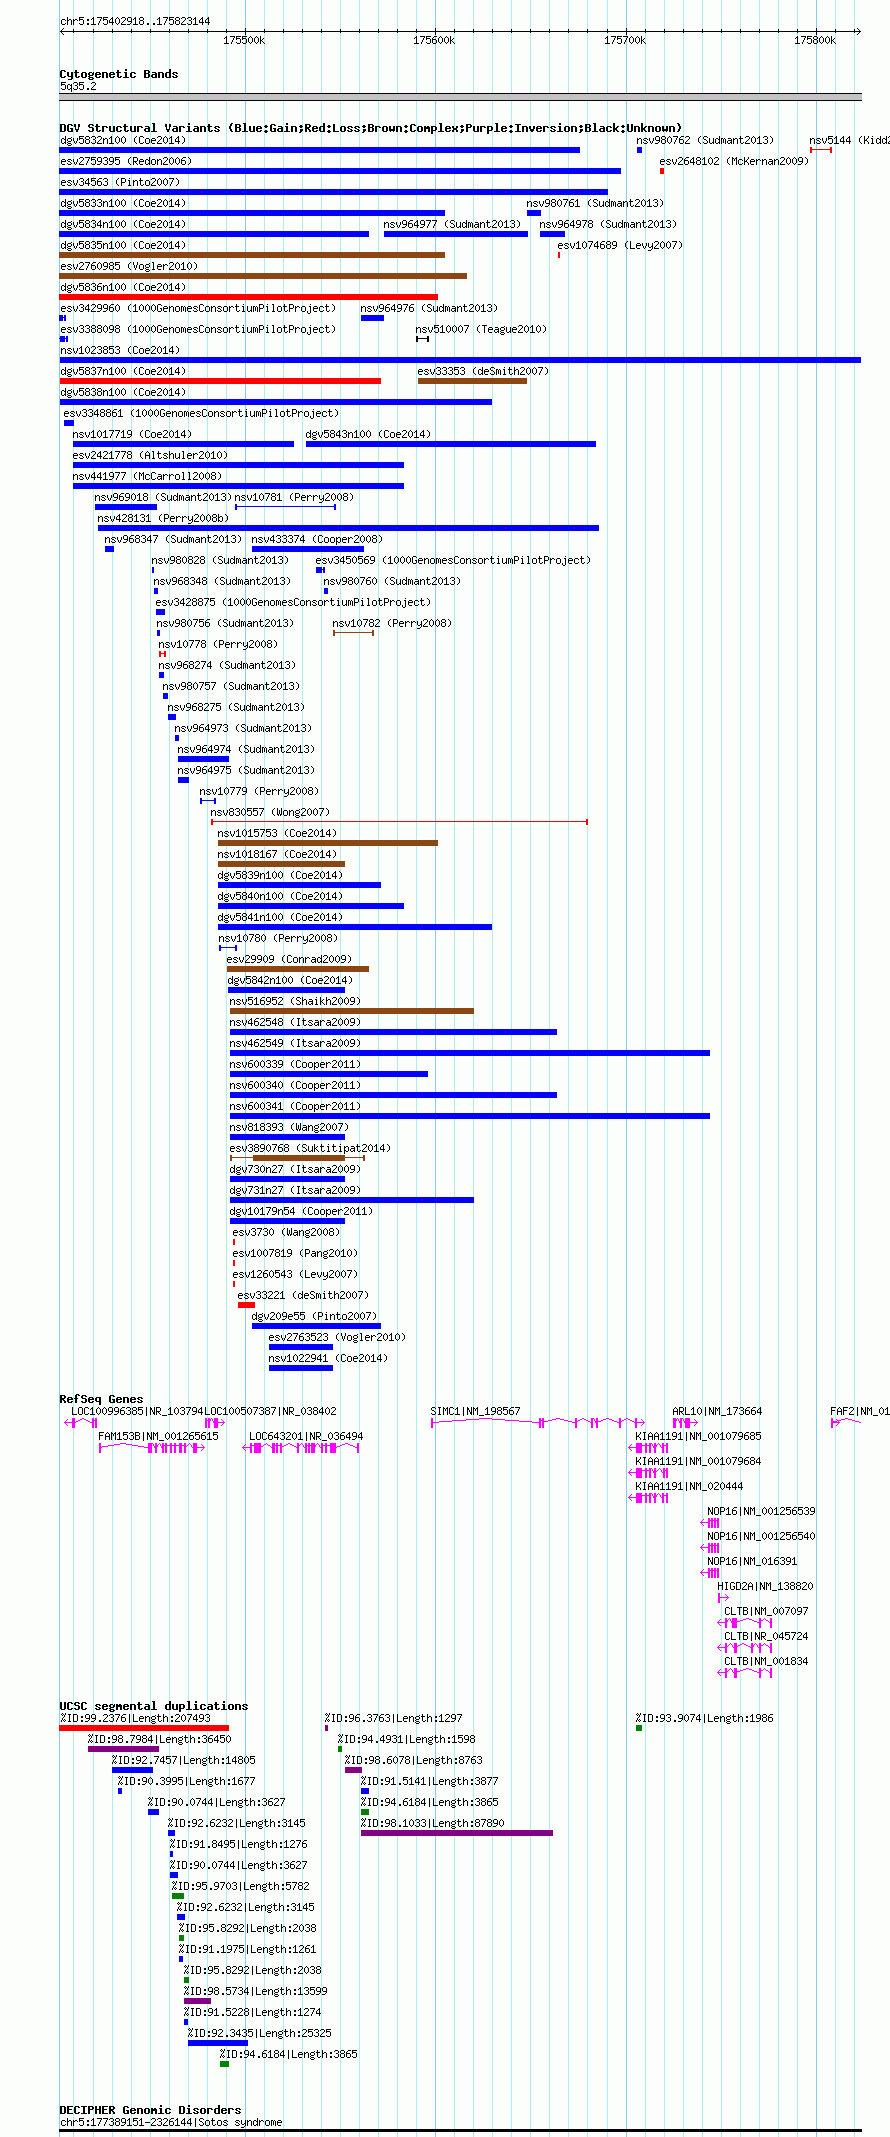The height and width of the screenshot is (2137, 890).
Task: Select nsv964978 (Sudmant2013) variant
Action: point(552,234)
